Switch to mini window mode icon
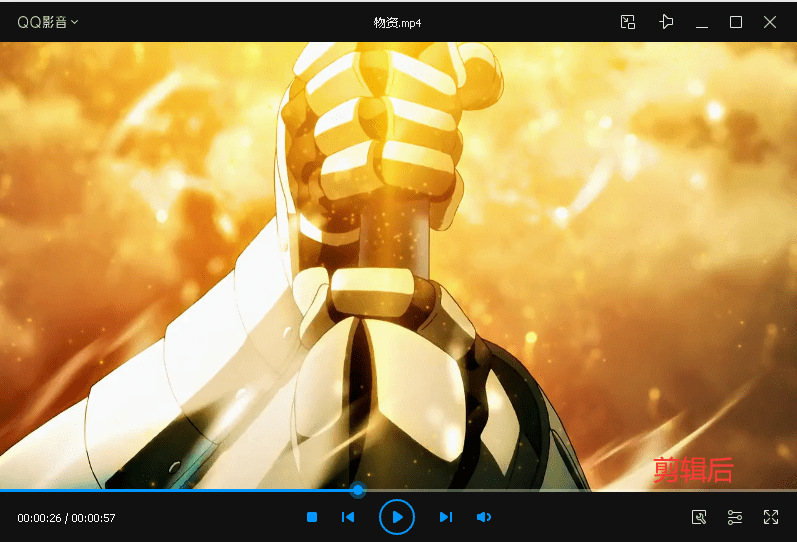This screenshot has height=542, width=797. click(628, 22)
